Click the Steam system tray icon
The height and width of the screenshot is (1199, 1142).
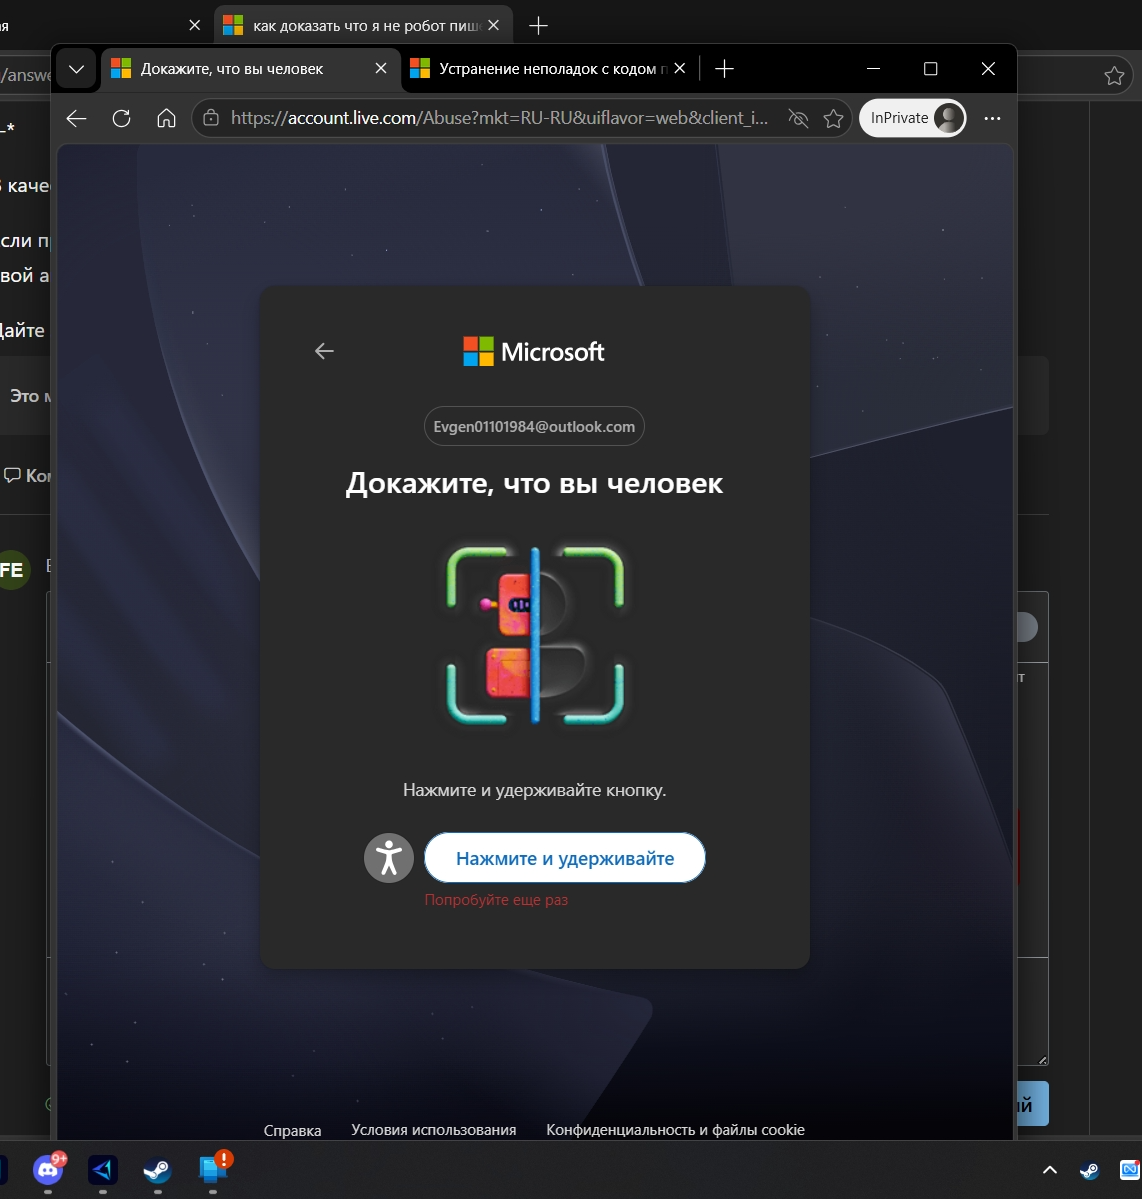pyautogui.click(x=1089, y=1171)
